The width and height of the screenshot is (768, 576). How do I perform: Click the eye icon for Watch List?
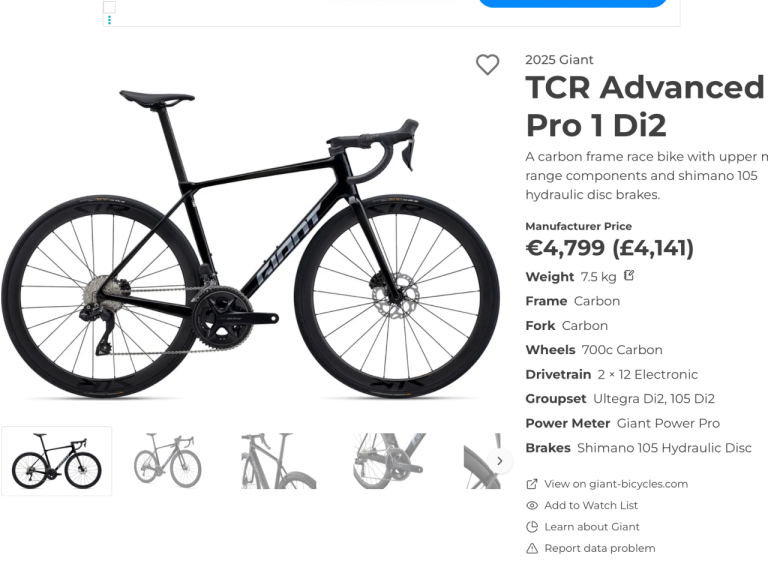click(x=531, y=505)
